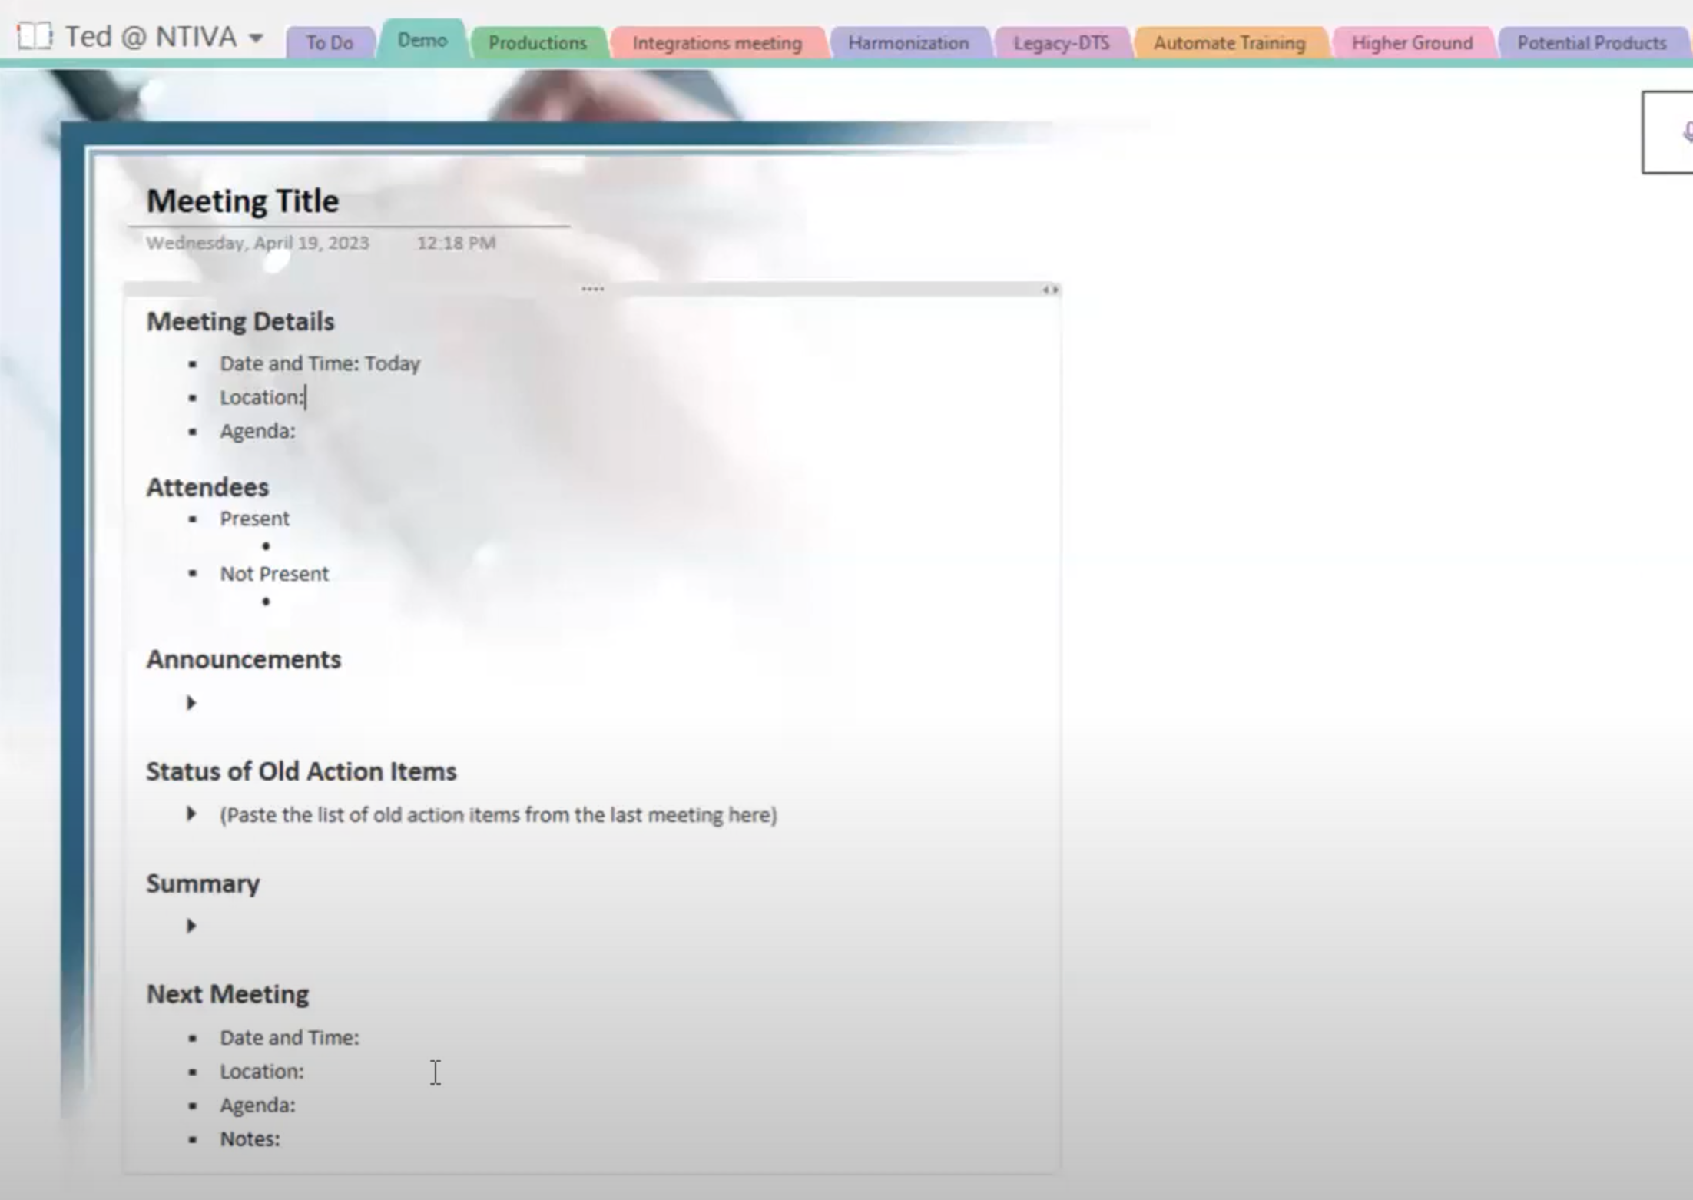
Task: Open the Automate Training section
Action: [1230, 43]
